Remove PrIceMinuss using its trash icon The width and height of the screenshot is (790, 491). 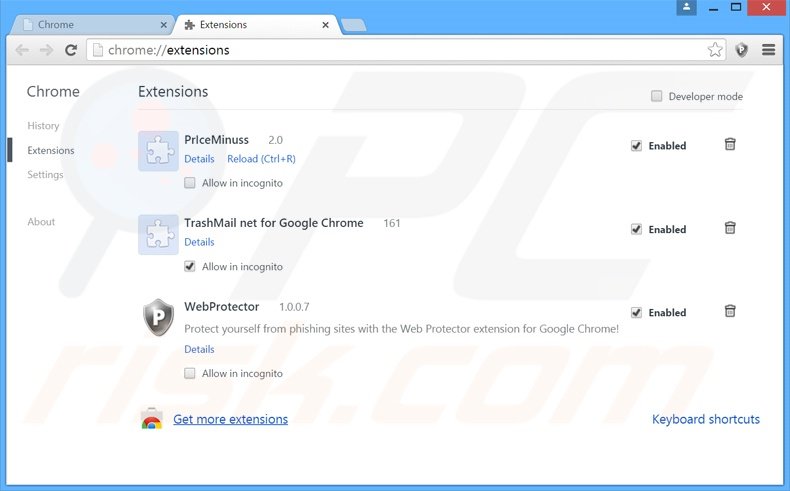point(730,145)
